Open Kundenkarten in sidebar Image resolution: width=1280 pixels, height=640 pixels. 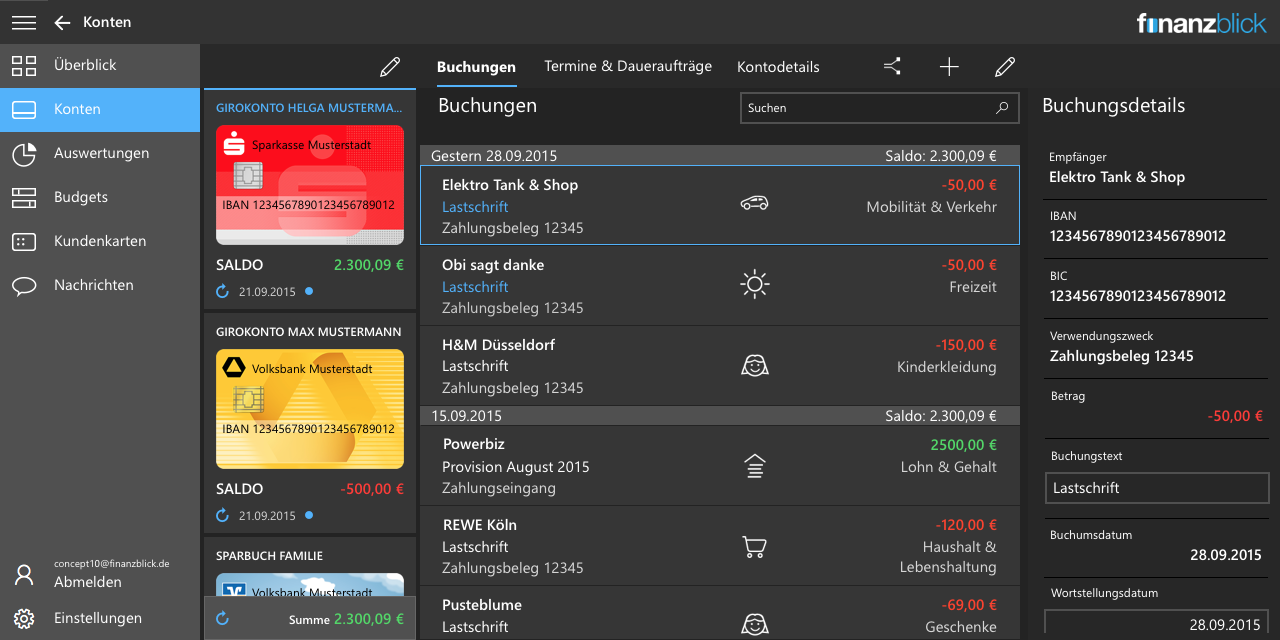100,242
